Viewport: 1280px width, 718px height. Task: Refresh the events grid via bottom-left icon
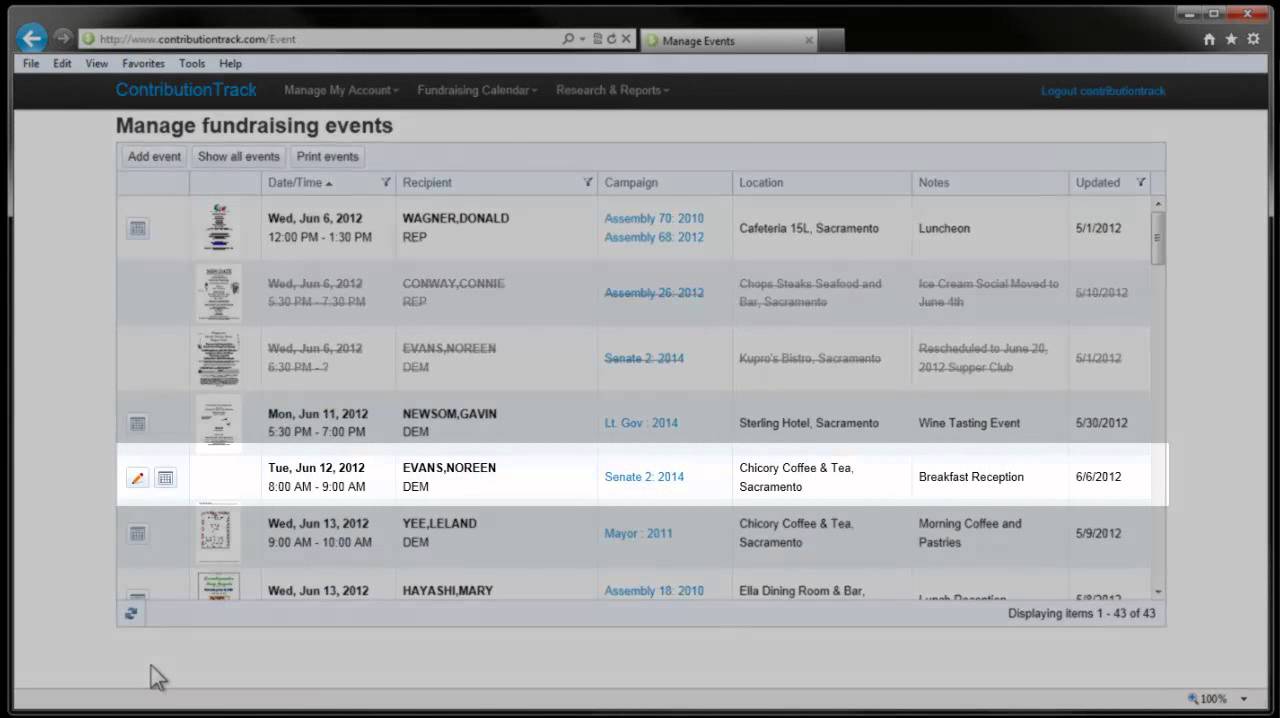pyautogui.click(x=131, y=613)
